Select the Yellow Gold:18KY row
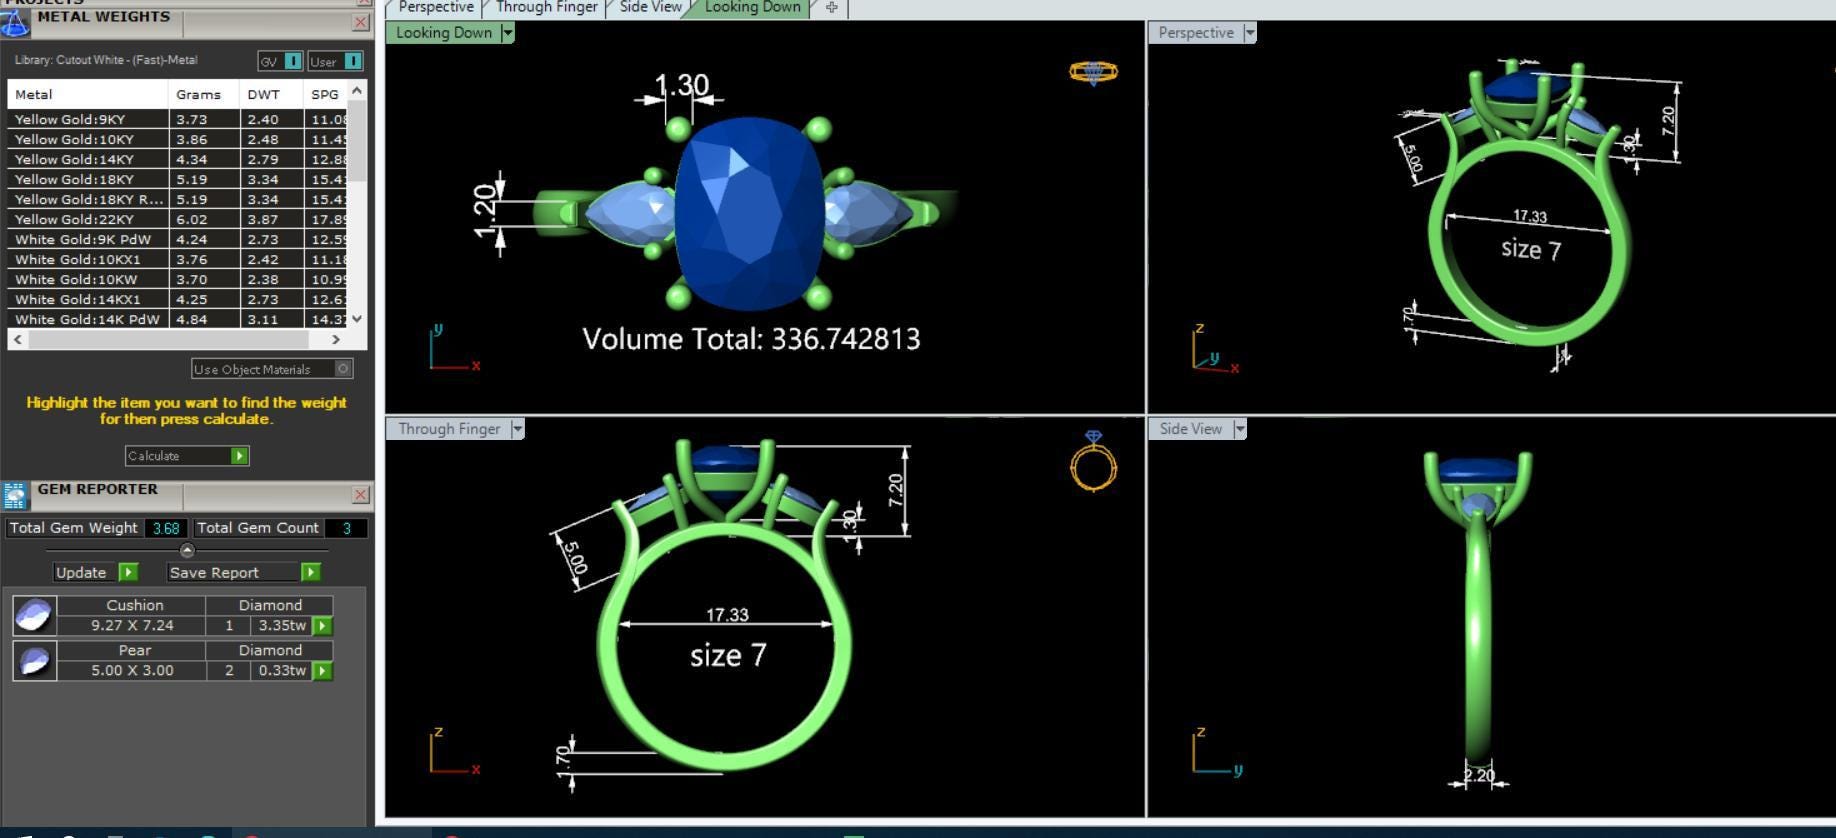This screenshot has height=838, width=1836. (x=87, y=179)
